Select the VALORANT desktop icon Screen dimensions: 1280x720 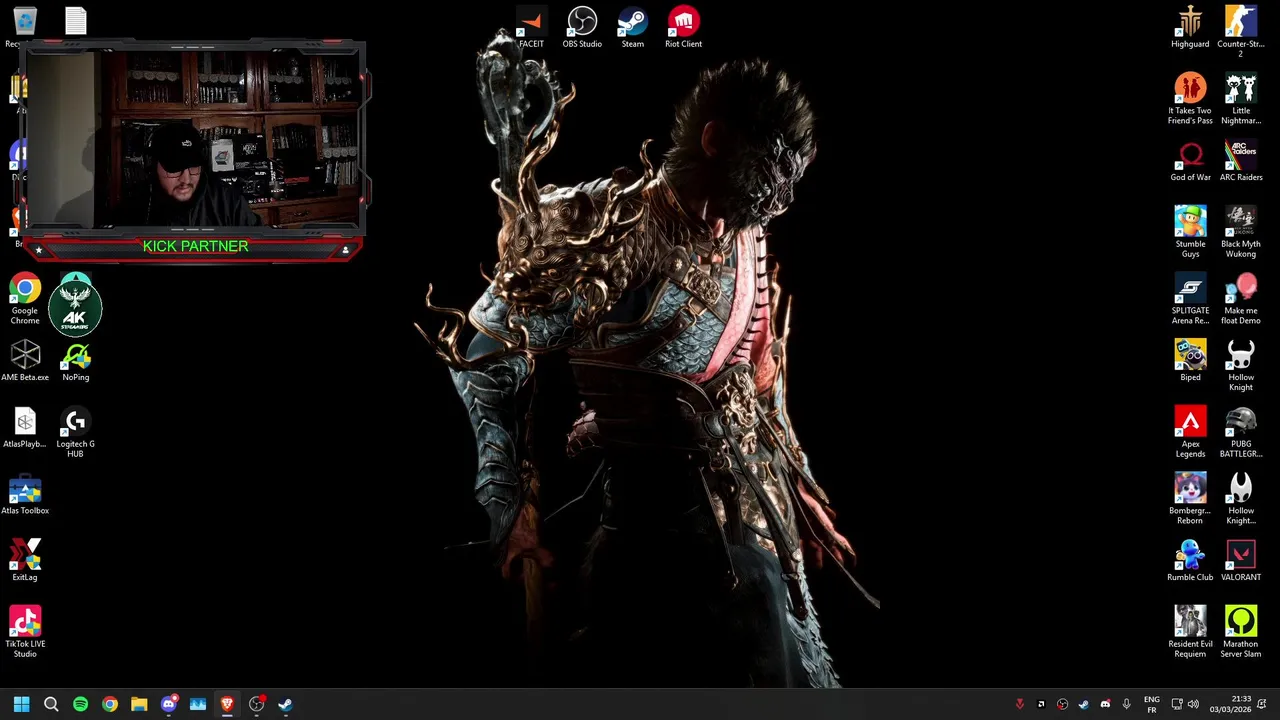click(1241, 561)
